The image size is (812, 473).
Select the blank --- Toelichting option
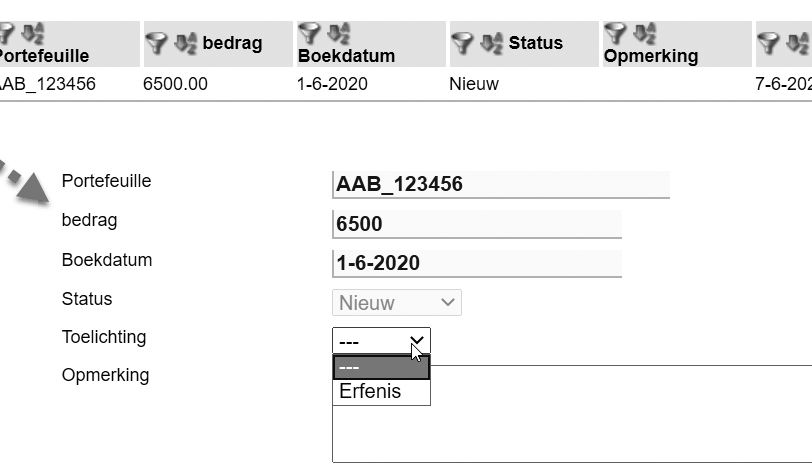click(381, 367)
